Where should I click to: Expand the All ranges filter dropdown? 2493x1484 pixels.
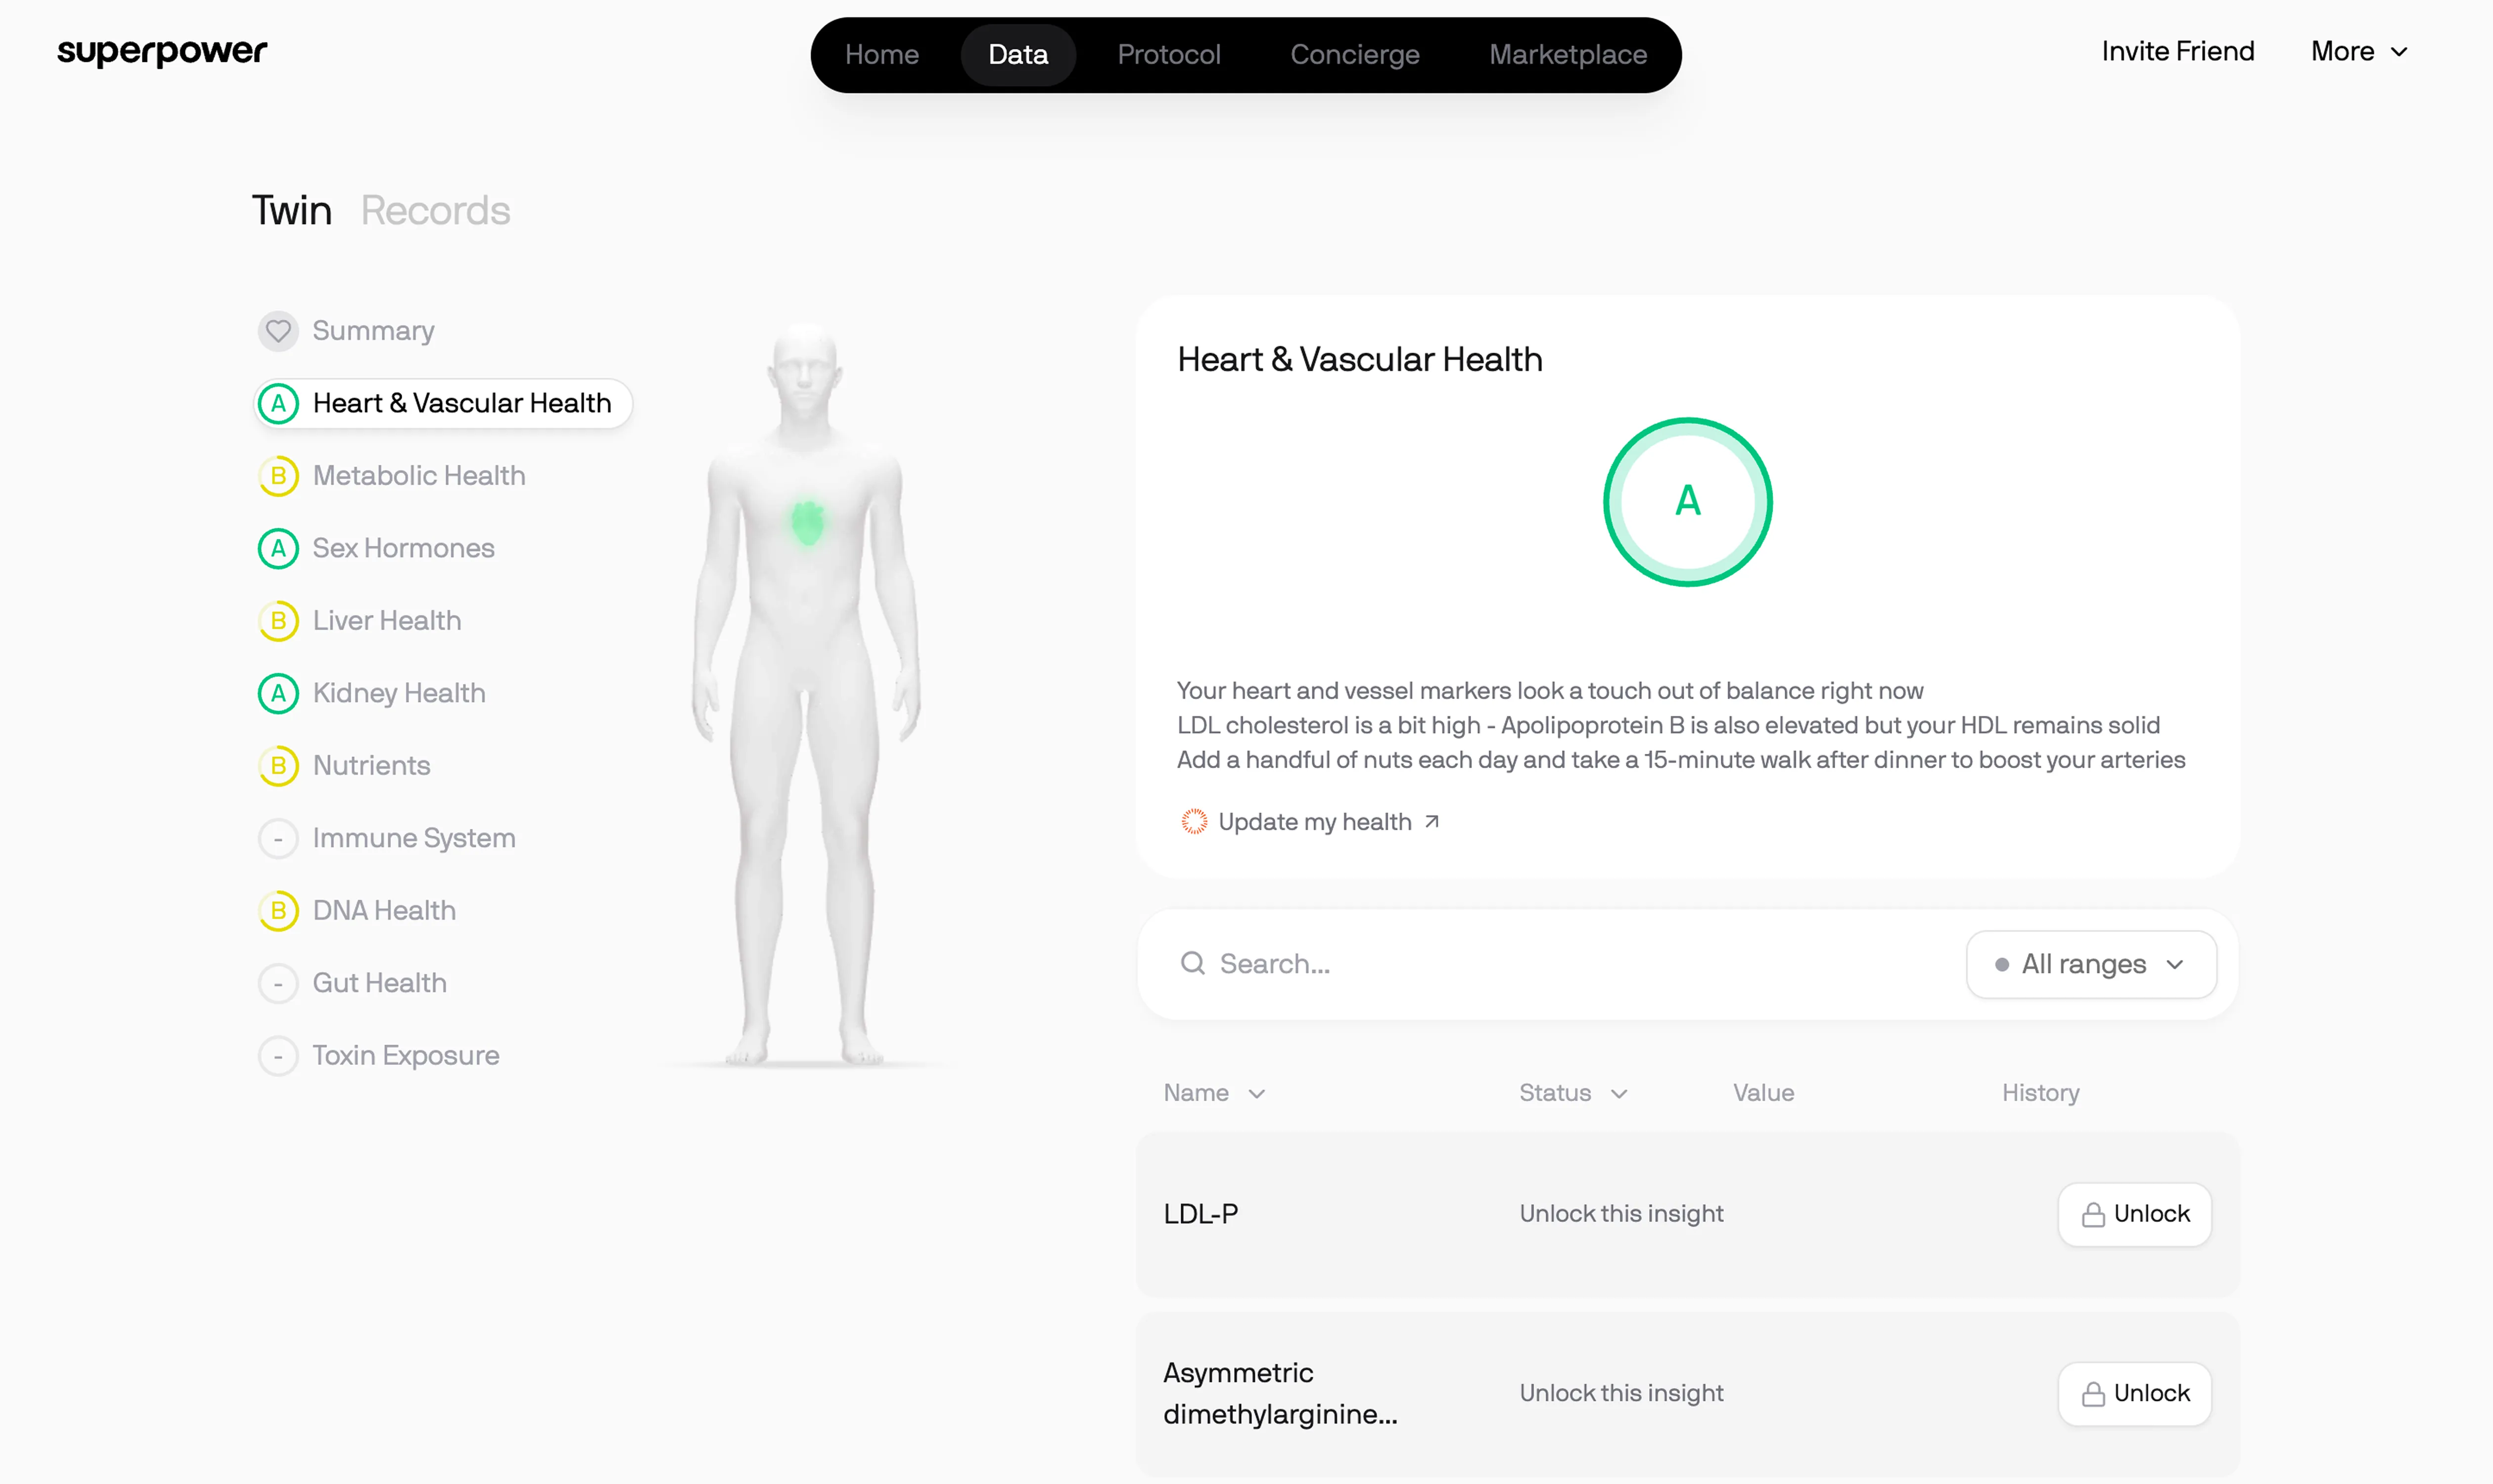tap(2090, 964)
